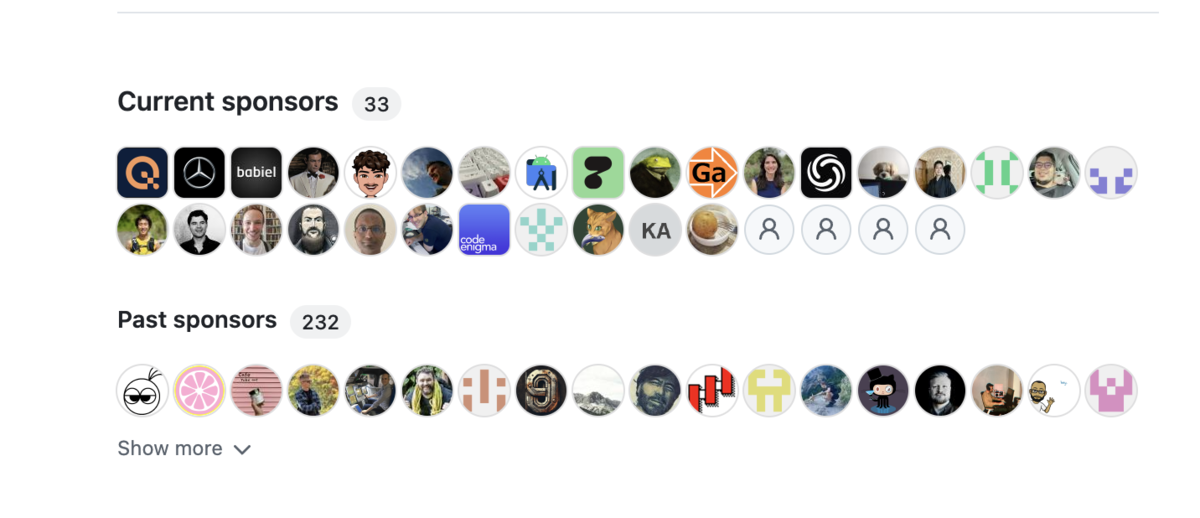Image resolution: width=1200 pixels, height=518 pixels.
Task: Click the green frog sponsor avatar
Action: [x=655, y=173]
